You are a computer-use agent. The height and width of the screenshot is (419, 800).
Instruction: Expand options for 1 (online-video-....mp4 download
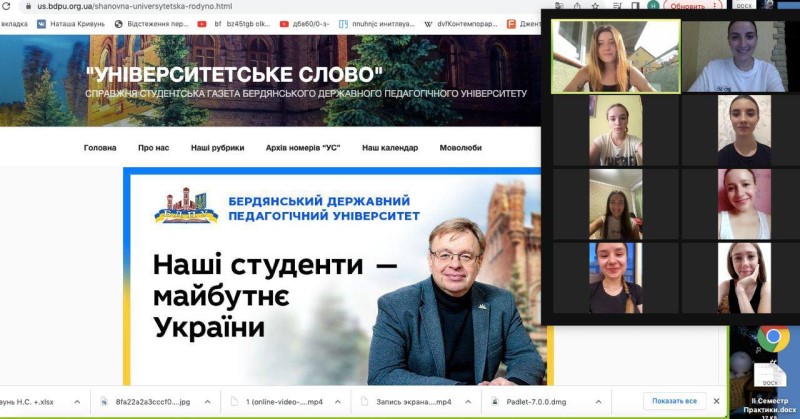pos(338,402)
